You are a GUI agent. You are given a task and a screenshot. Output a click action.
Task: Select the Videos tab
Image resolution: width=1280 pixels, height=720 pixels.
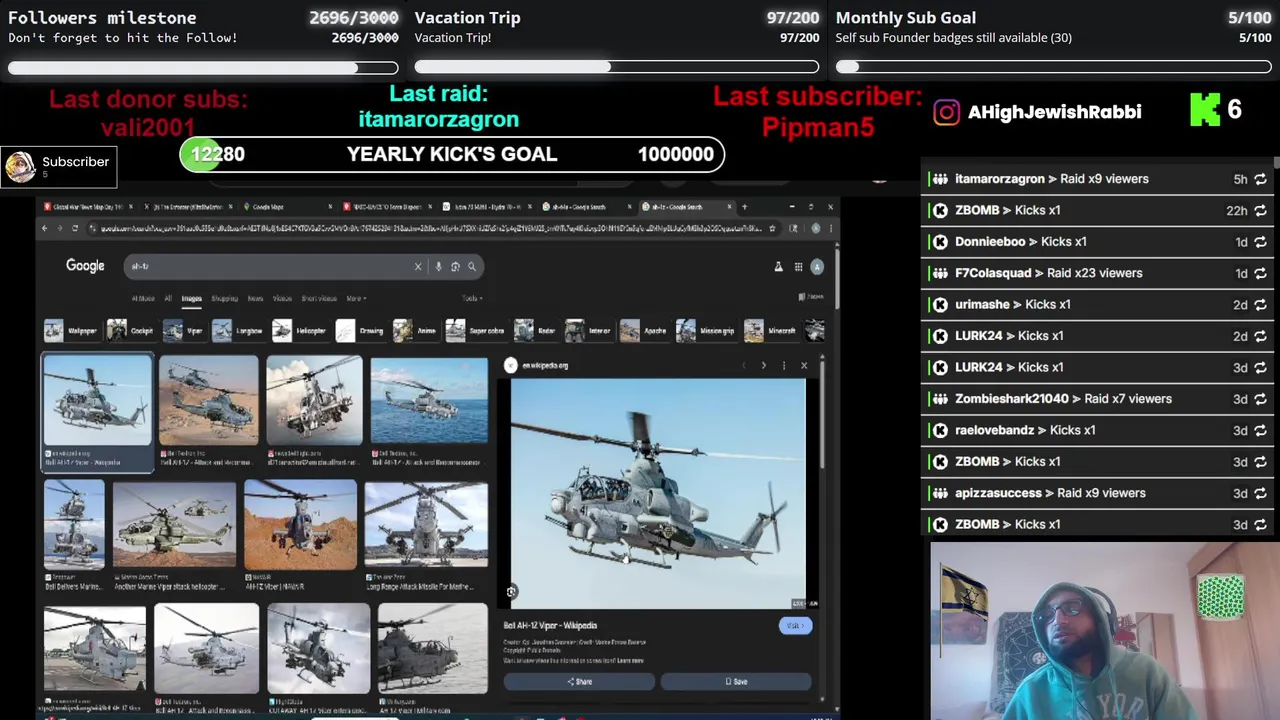(x=282, y=298)
